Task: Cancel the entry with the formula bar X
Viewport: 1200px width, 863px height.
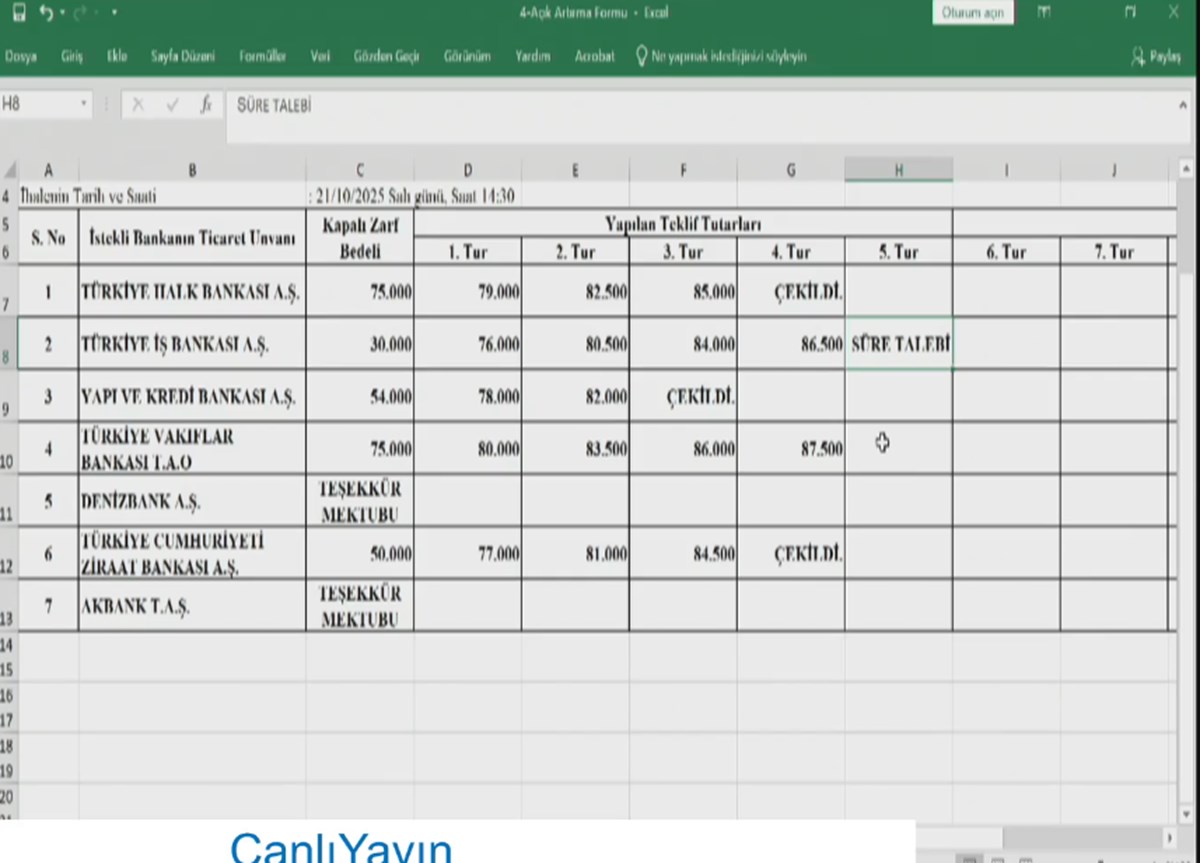Action: pyautogui.click(x=138, y=105)
